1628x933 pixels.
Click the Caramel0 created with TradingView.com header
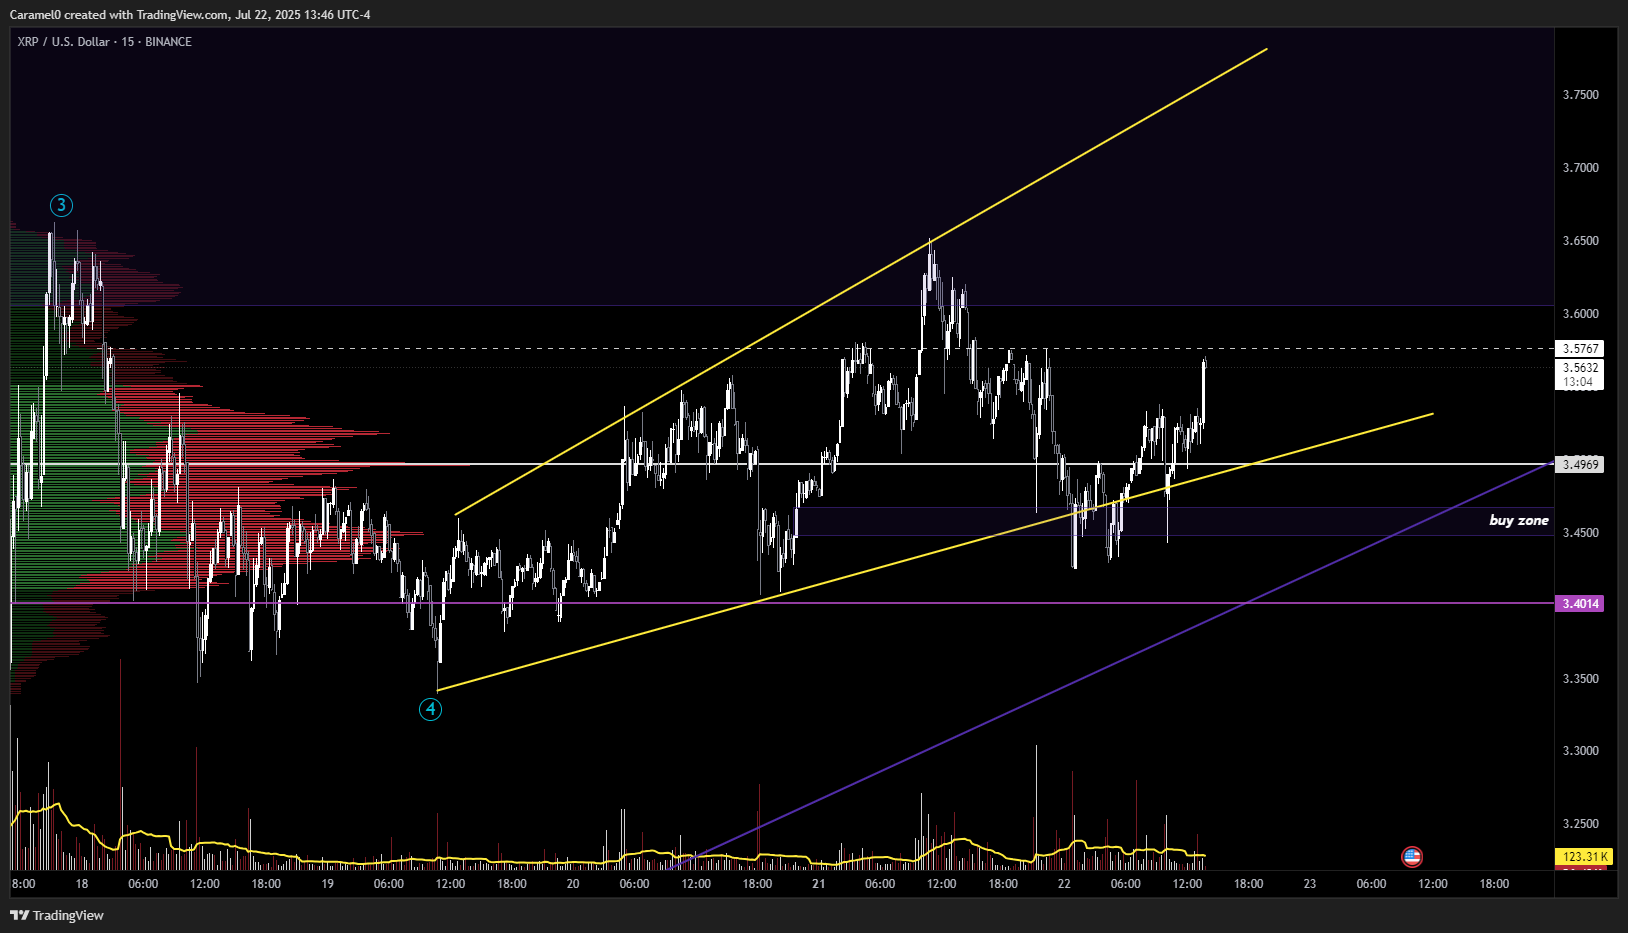point(190,15)
